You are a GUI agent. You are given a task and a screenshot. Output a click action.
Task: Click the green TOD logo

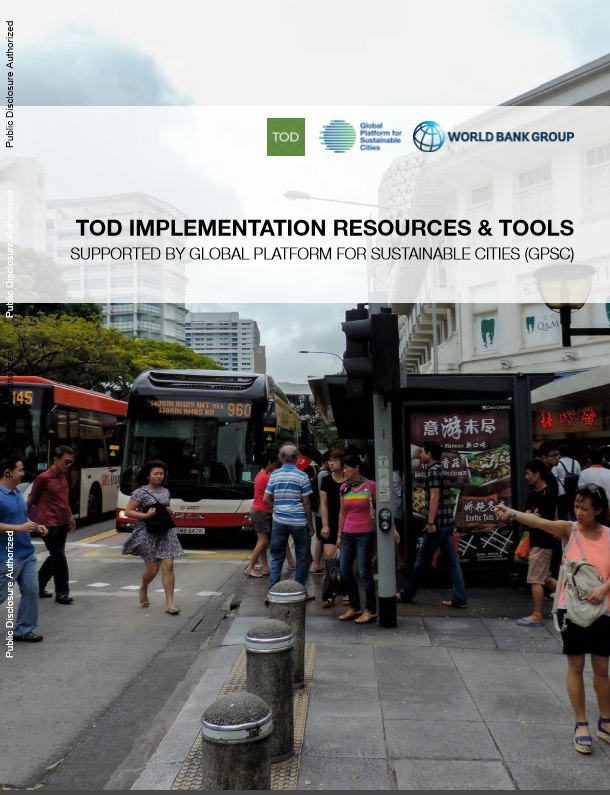coord(286,137)
